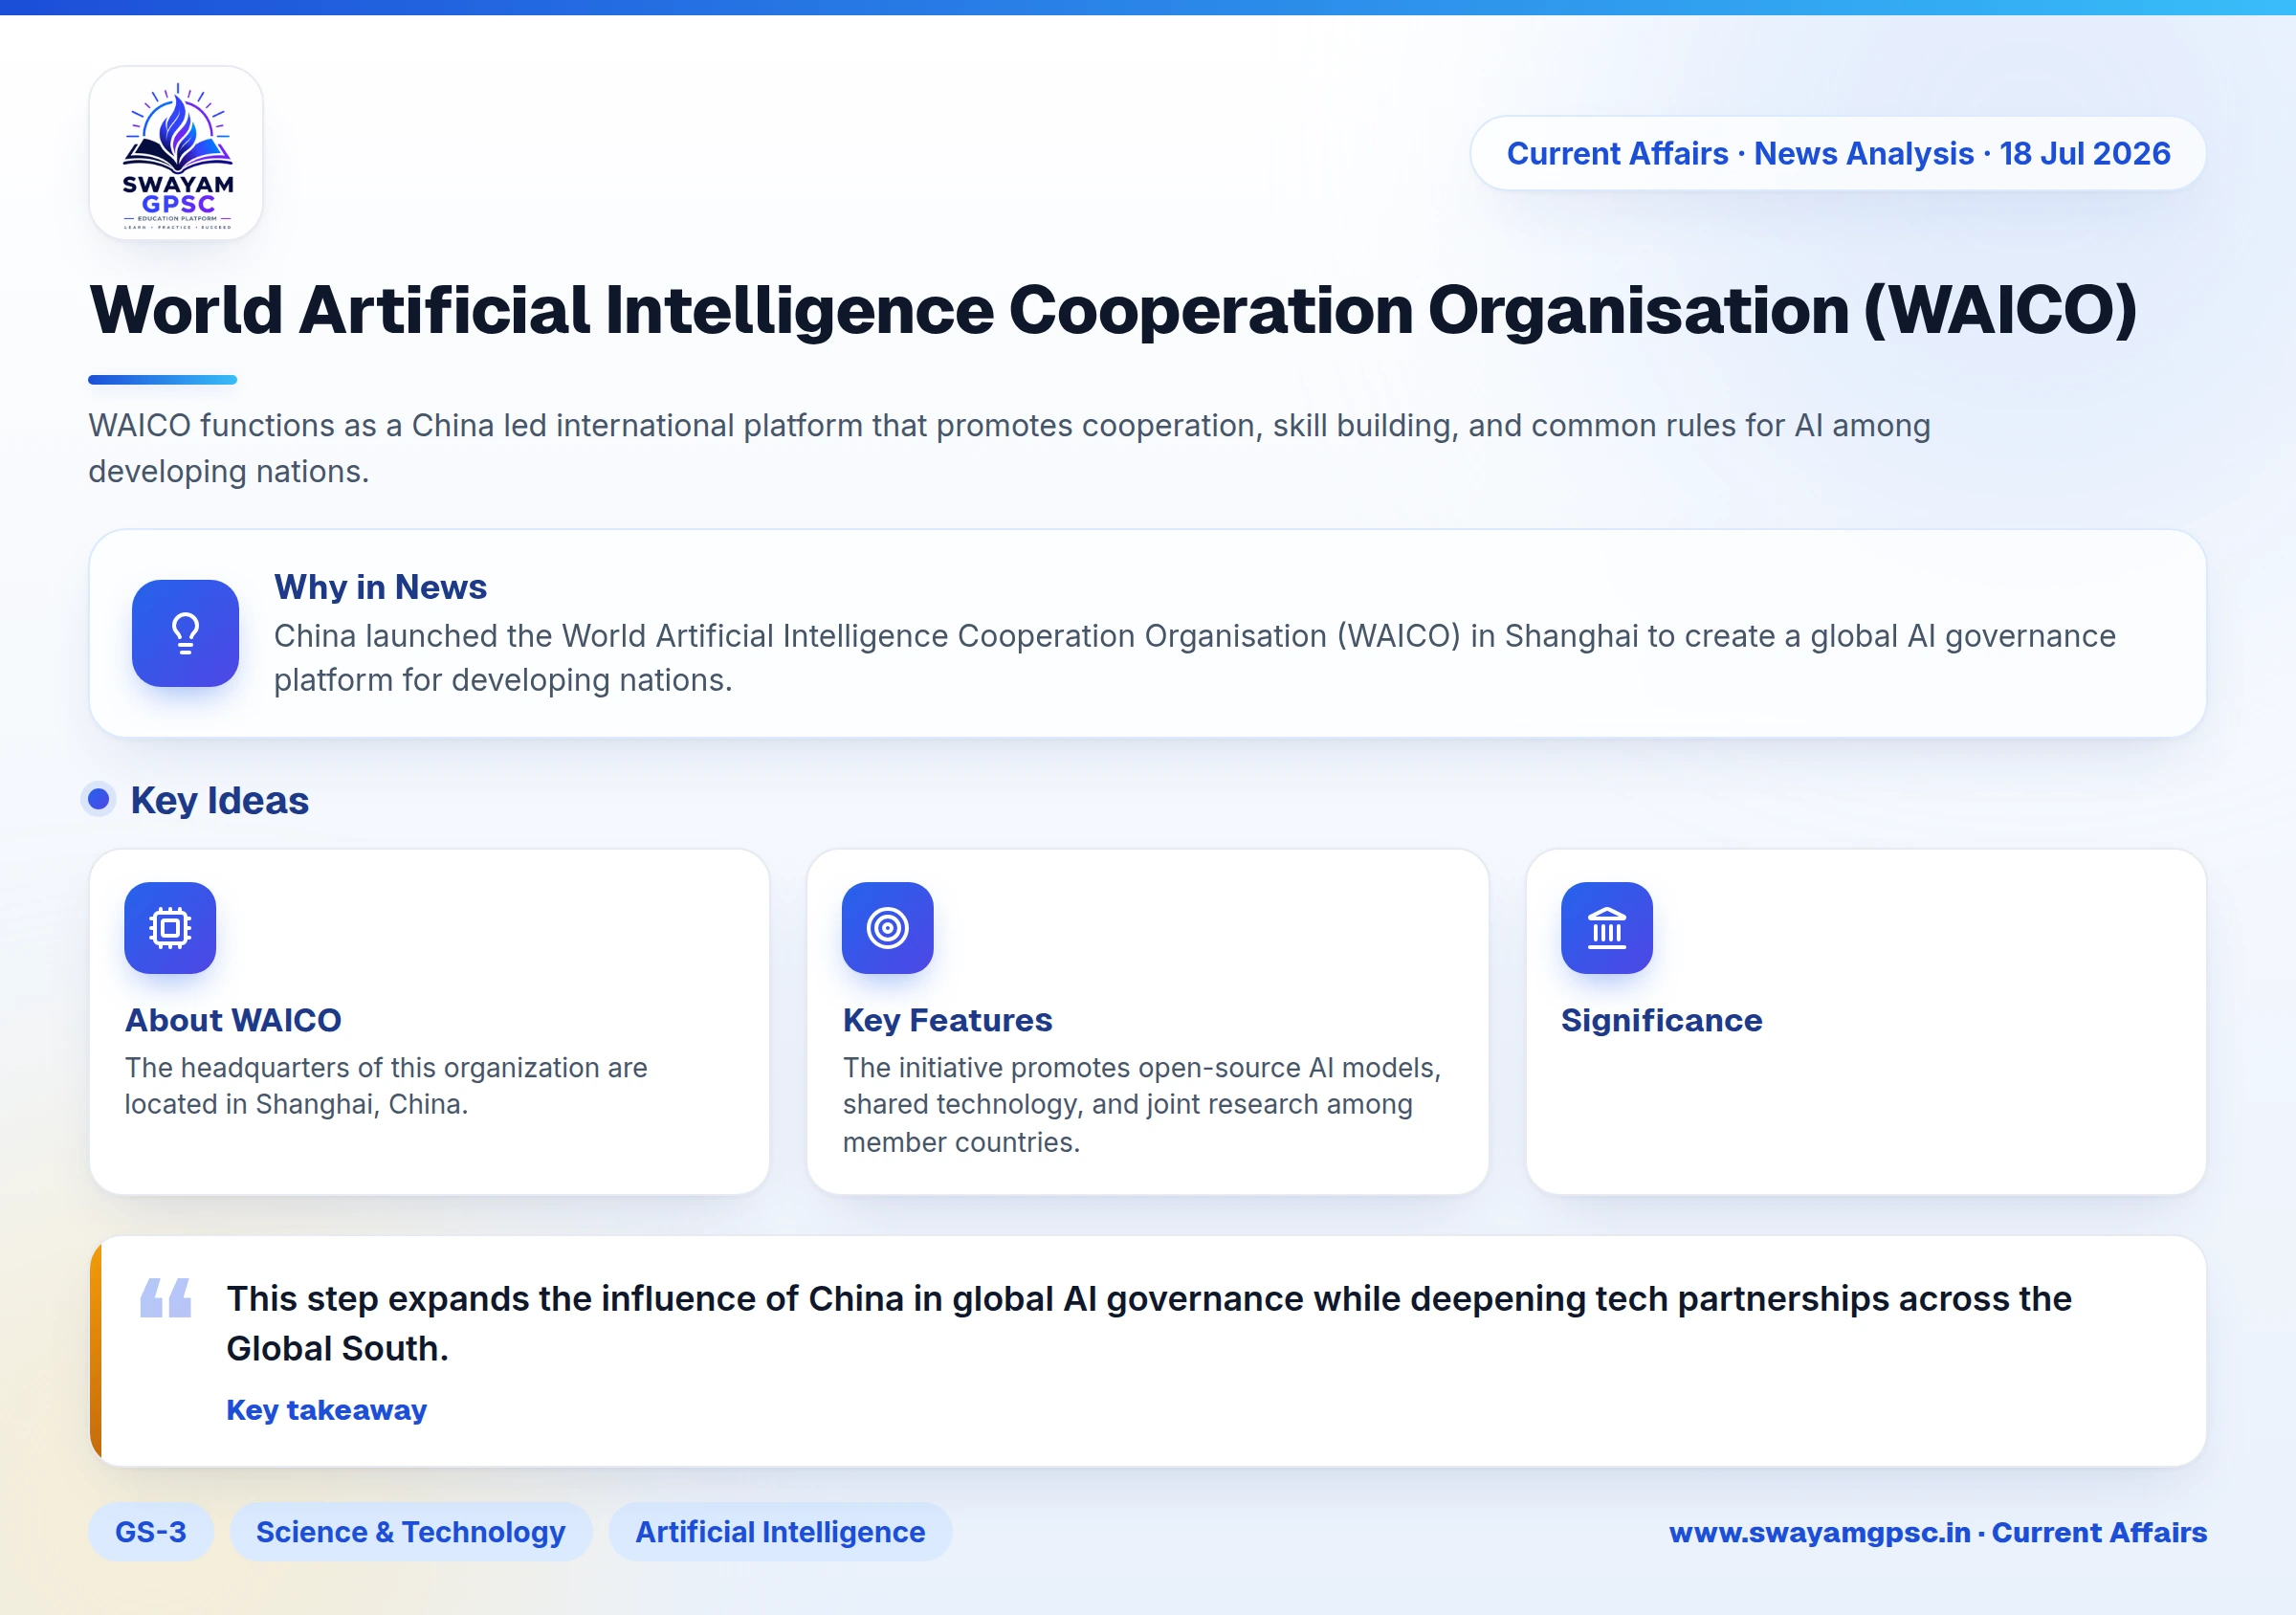Screen dimensions: 2296x1615
Task: Click the quotation mark icon in takeaway box
Action: point(166,1298)
